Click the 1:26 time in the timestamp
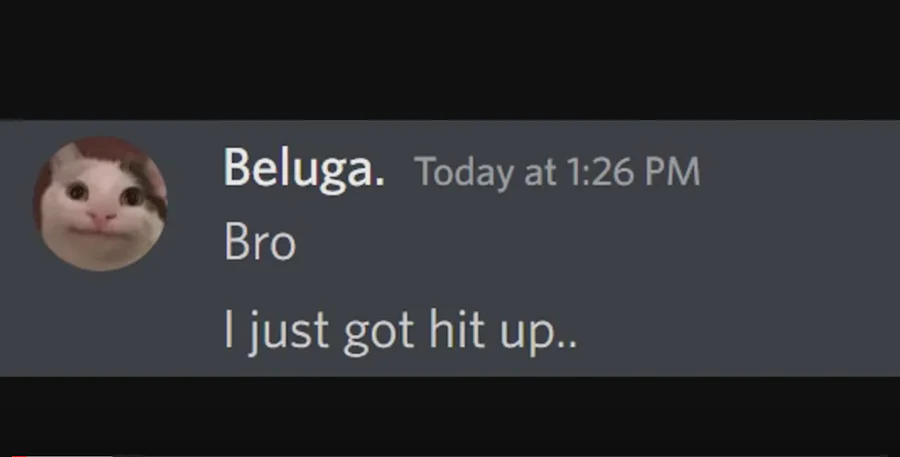 (601, 172)
